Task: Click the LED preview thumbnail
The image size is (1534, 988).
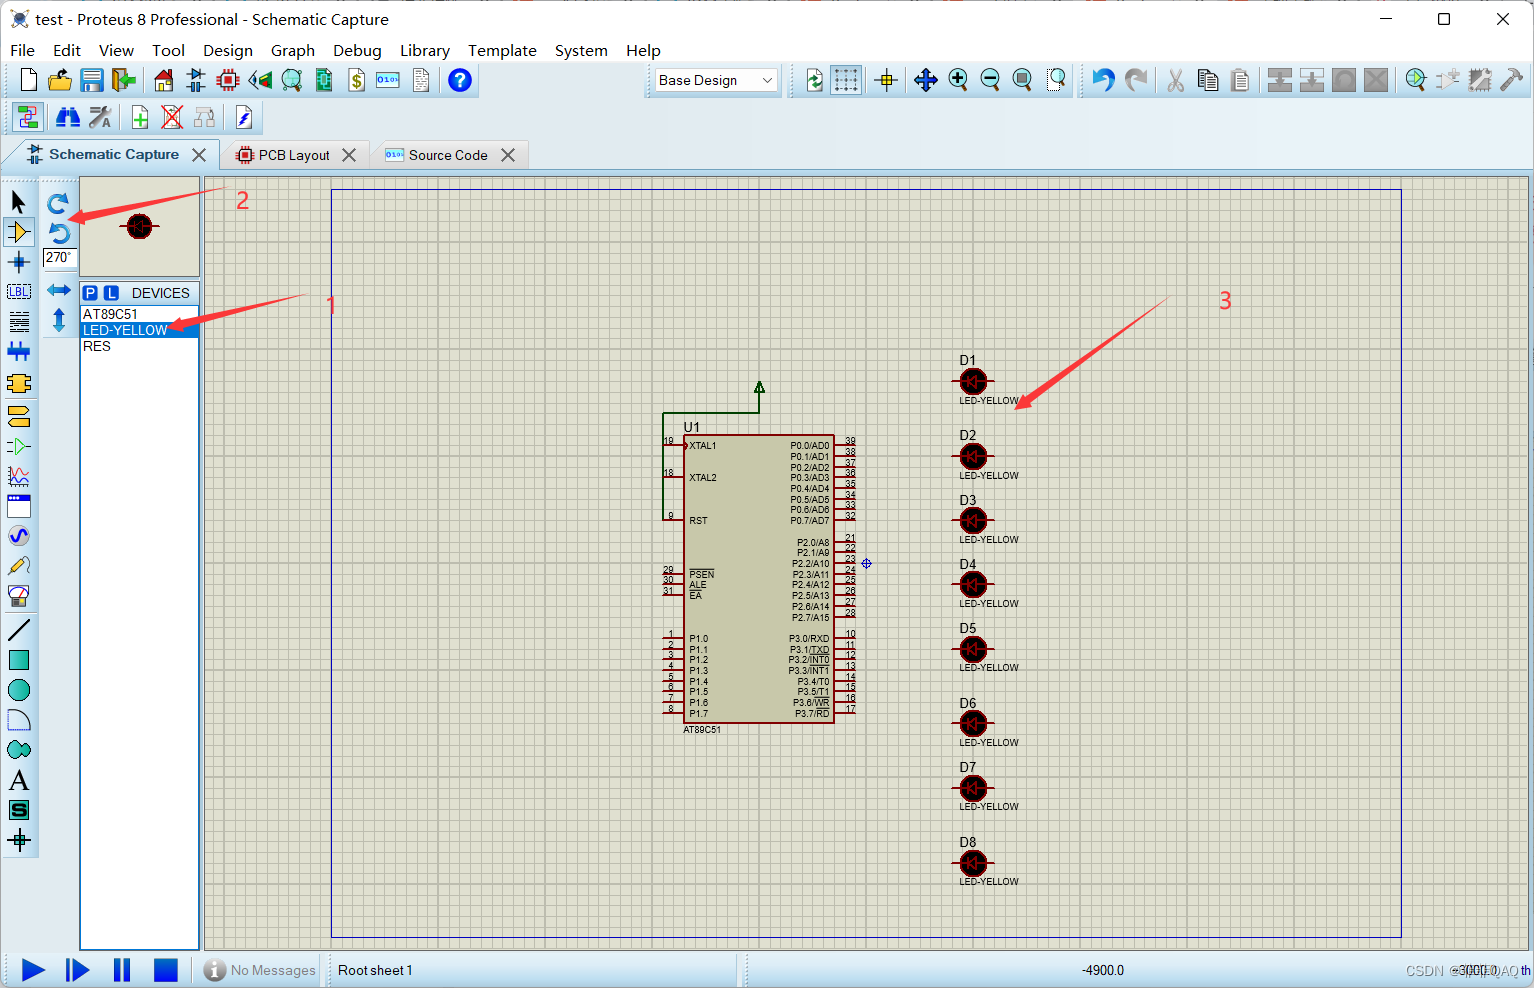Action: (x=139, y=227)
